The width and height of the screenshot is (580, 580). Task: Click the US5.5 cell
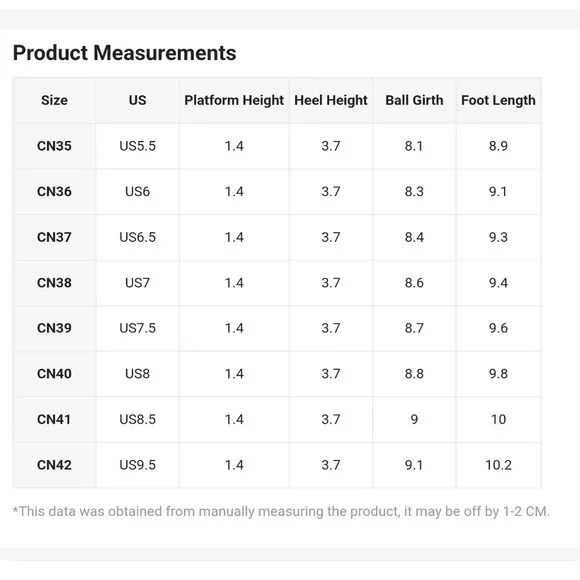pyautogui.click(x=137, y=146)
